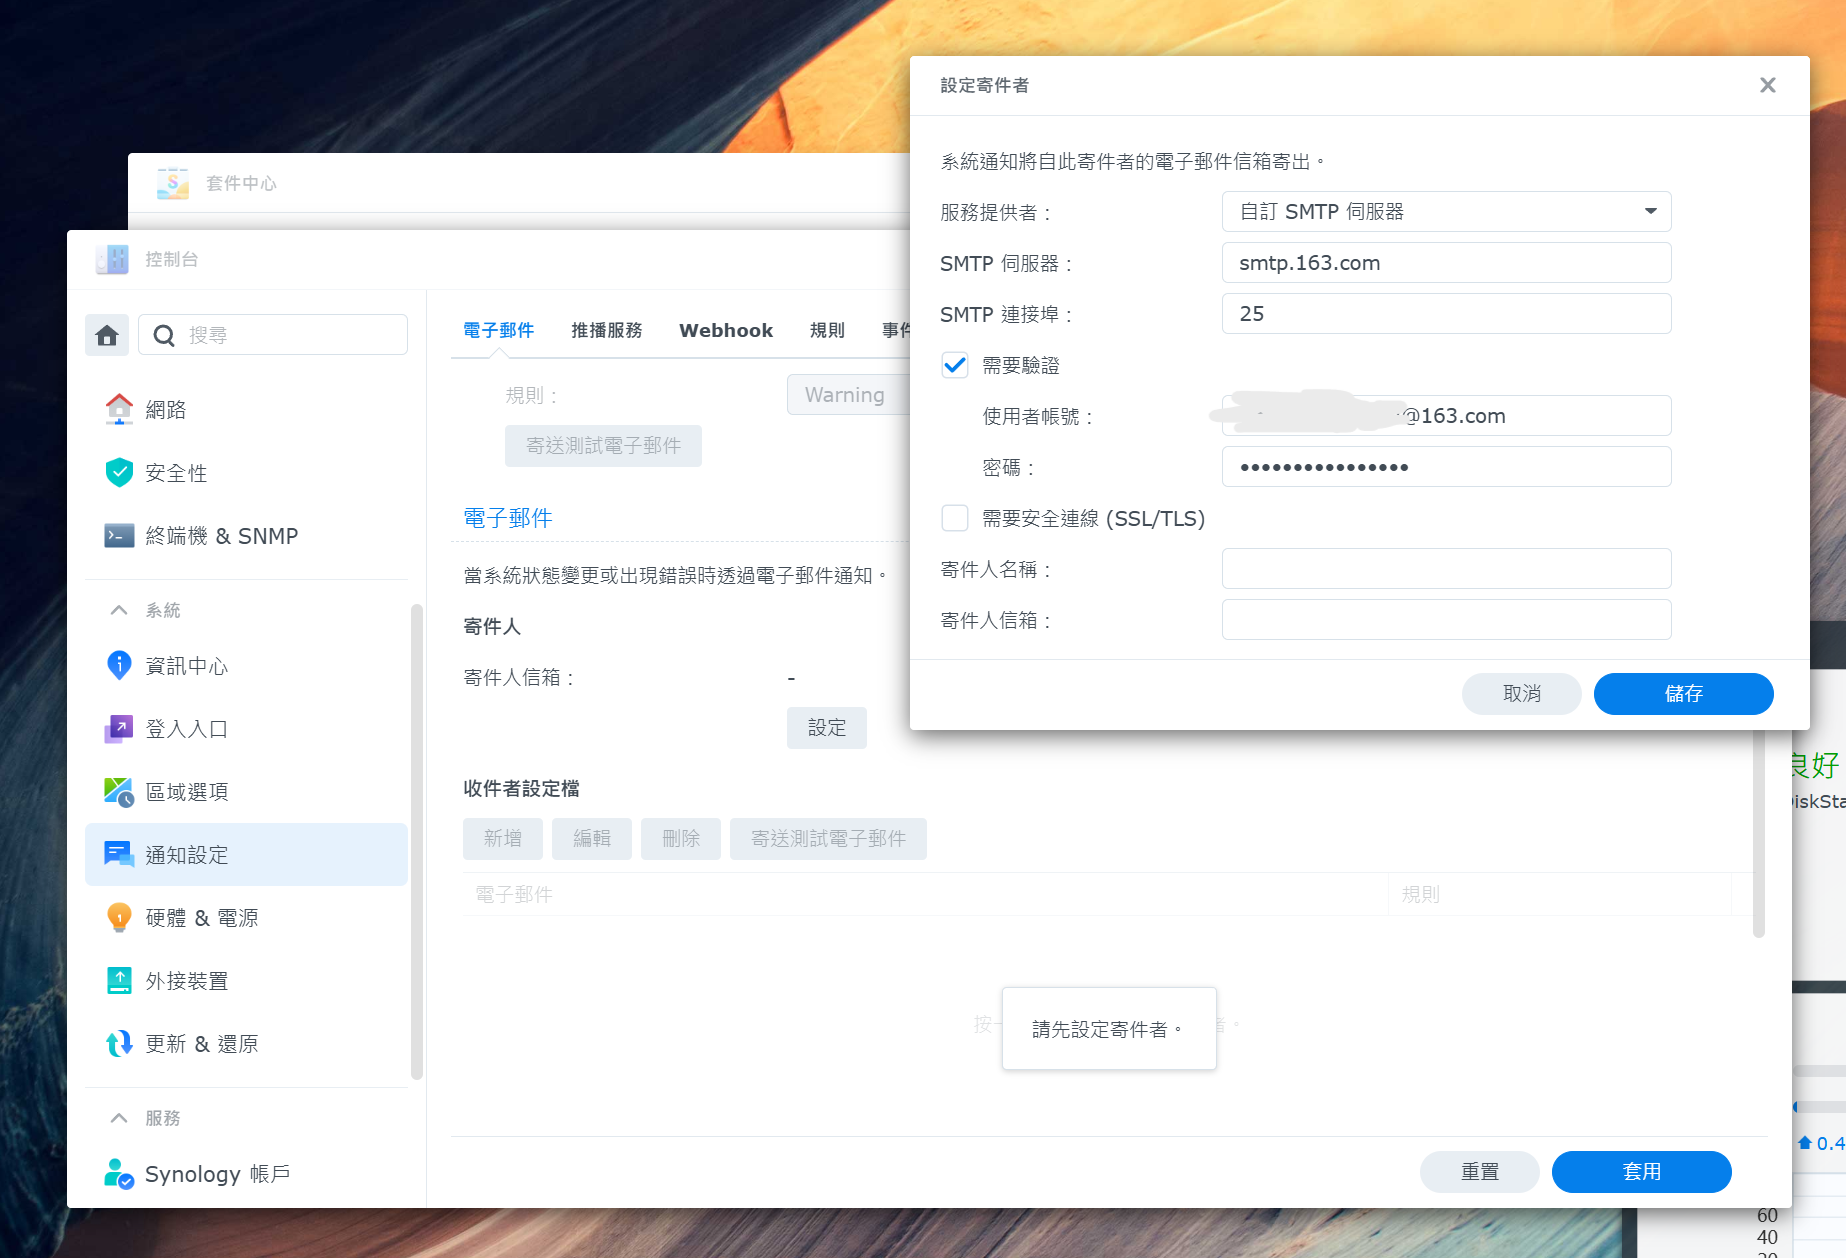The width and height of the screenshot is (1846, 1258).
Task: Click the 寄送測試電子郵件 button
Action: [603, 446]
